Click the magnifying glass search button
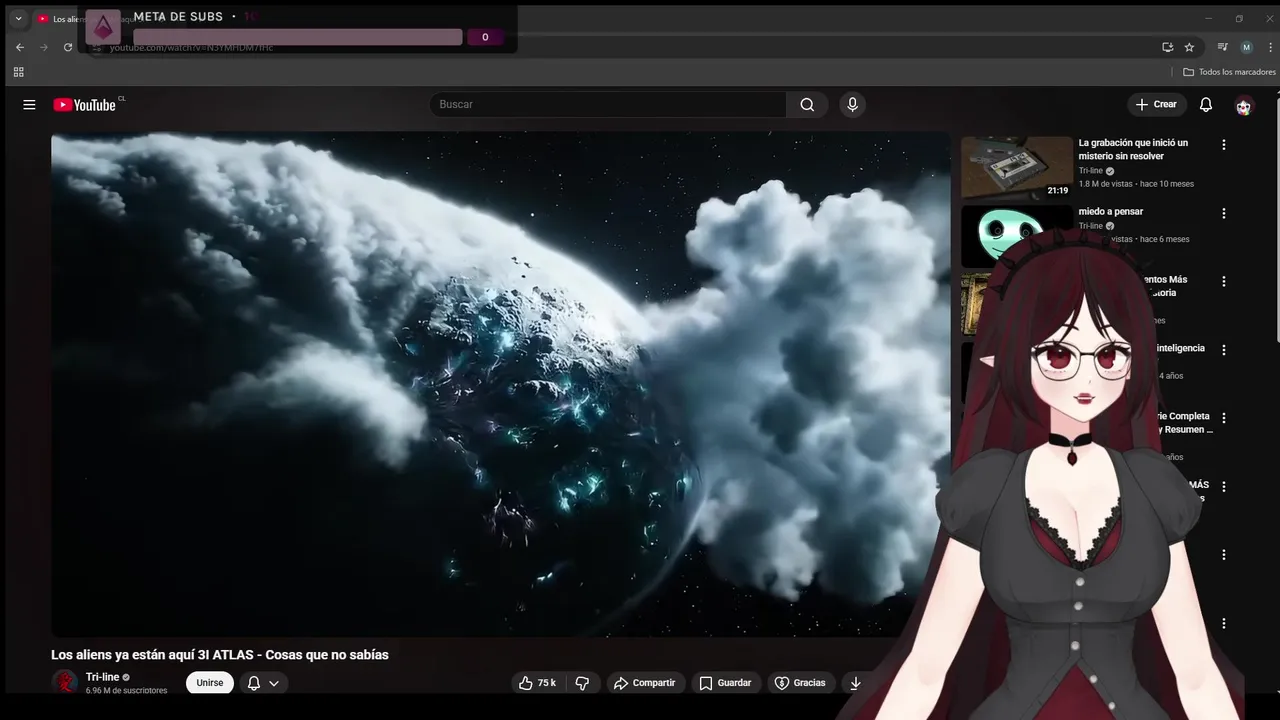 pyautogui.click(x=807, y=105)
